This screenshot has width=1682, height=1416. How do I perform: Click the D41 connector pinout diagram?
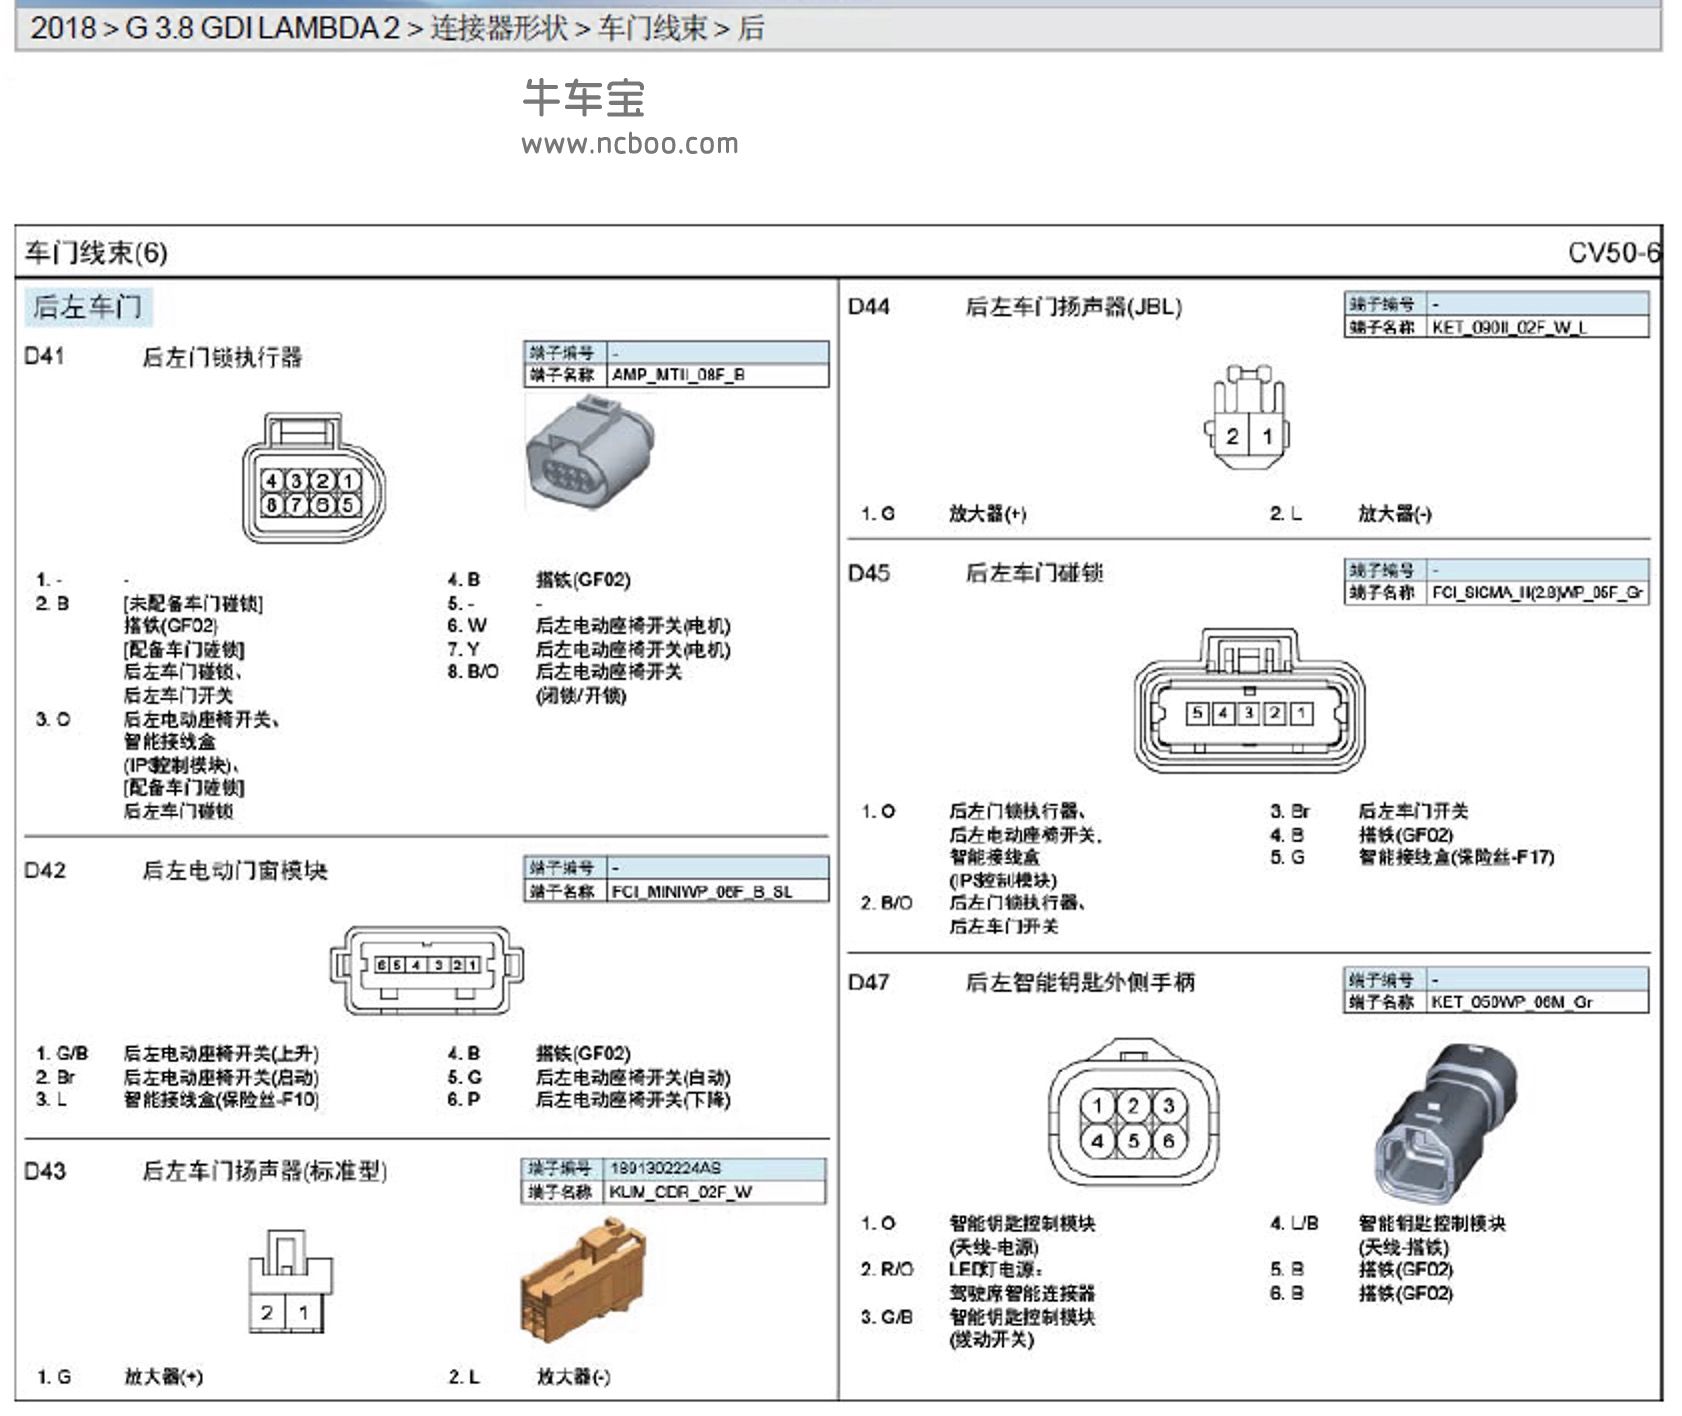point(312,478)
